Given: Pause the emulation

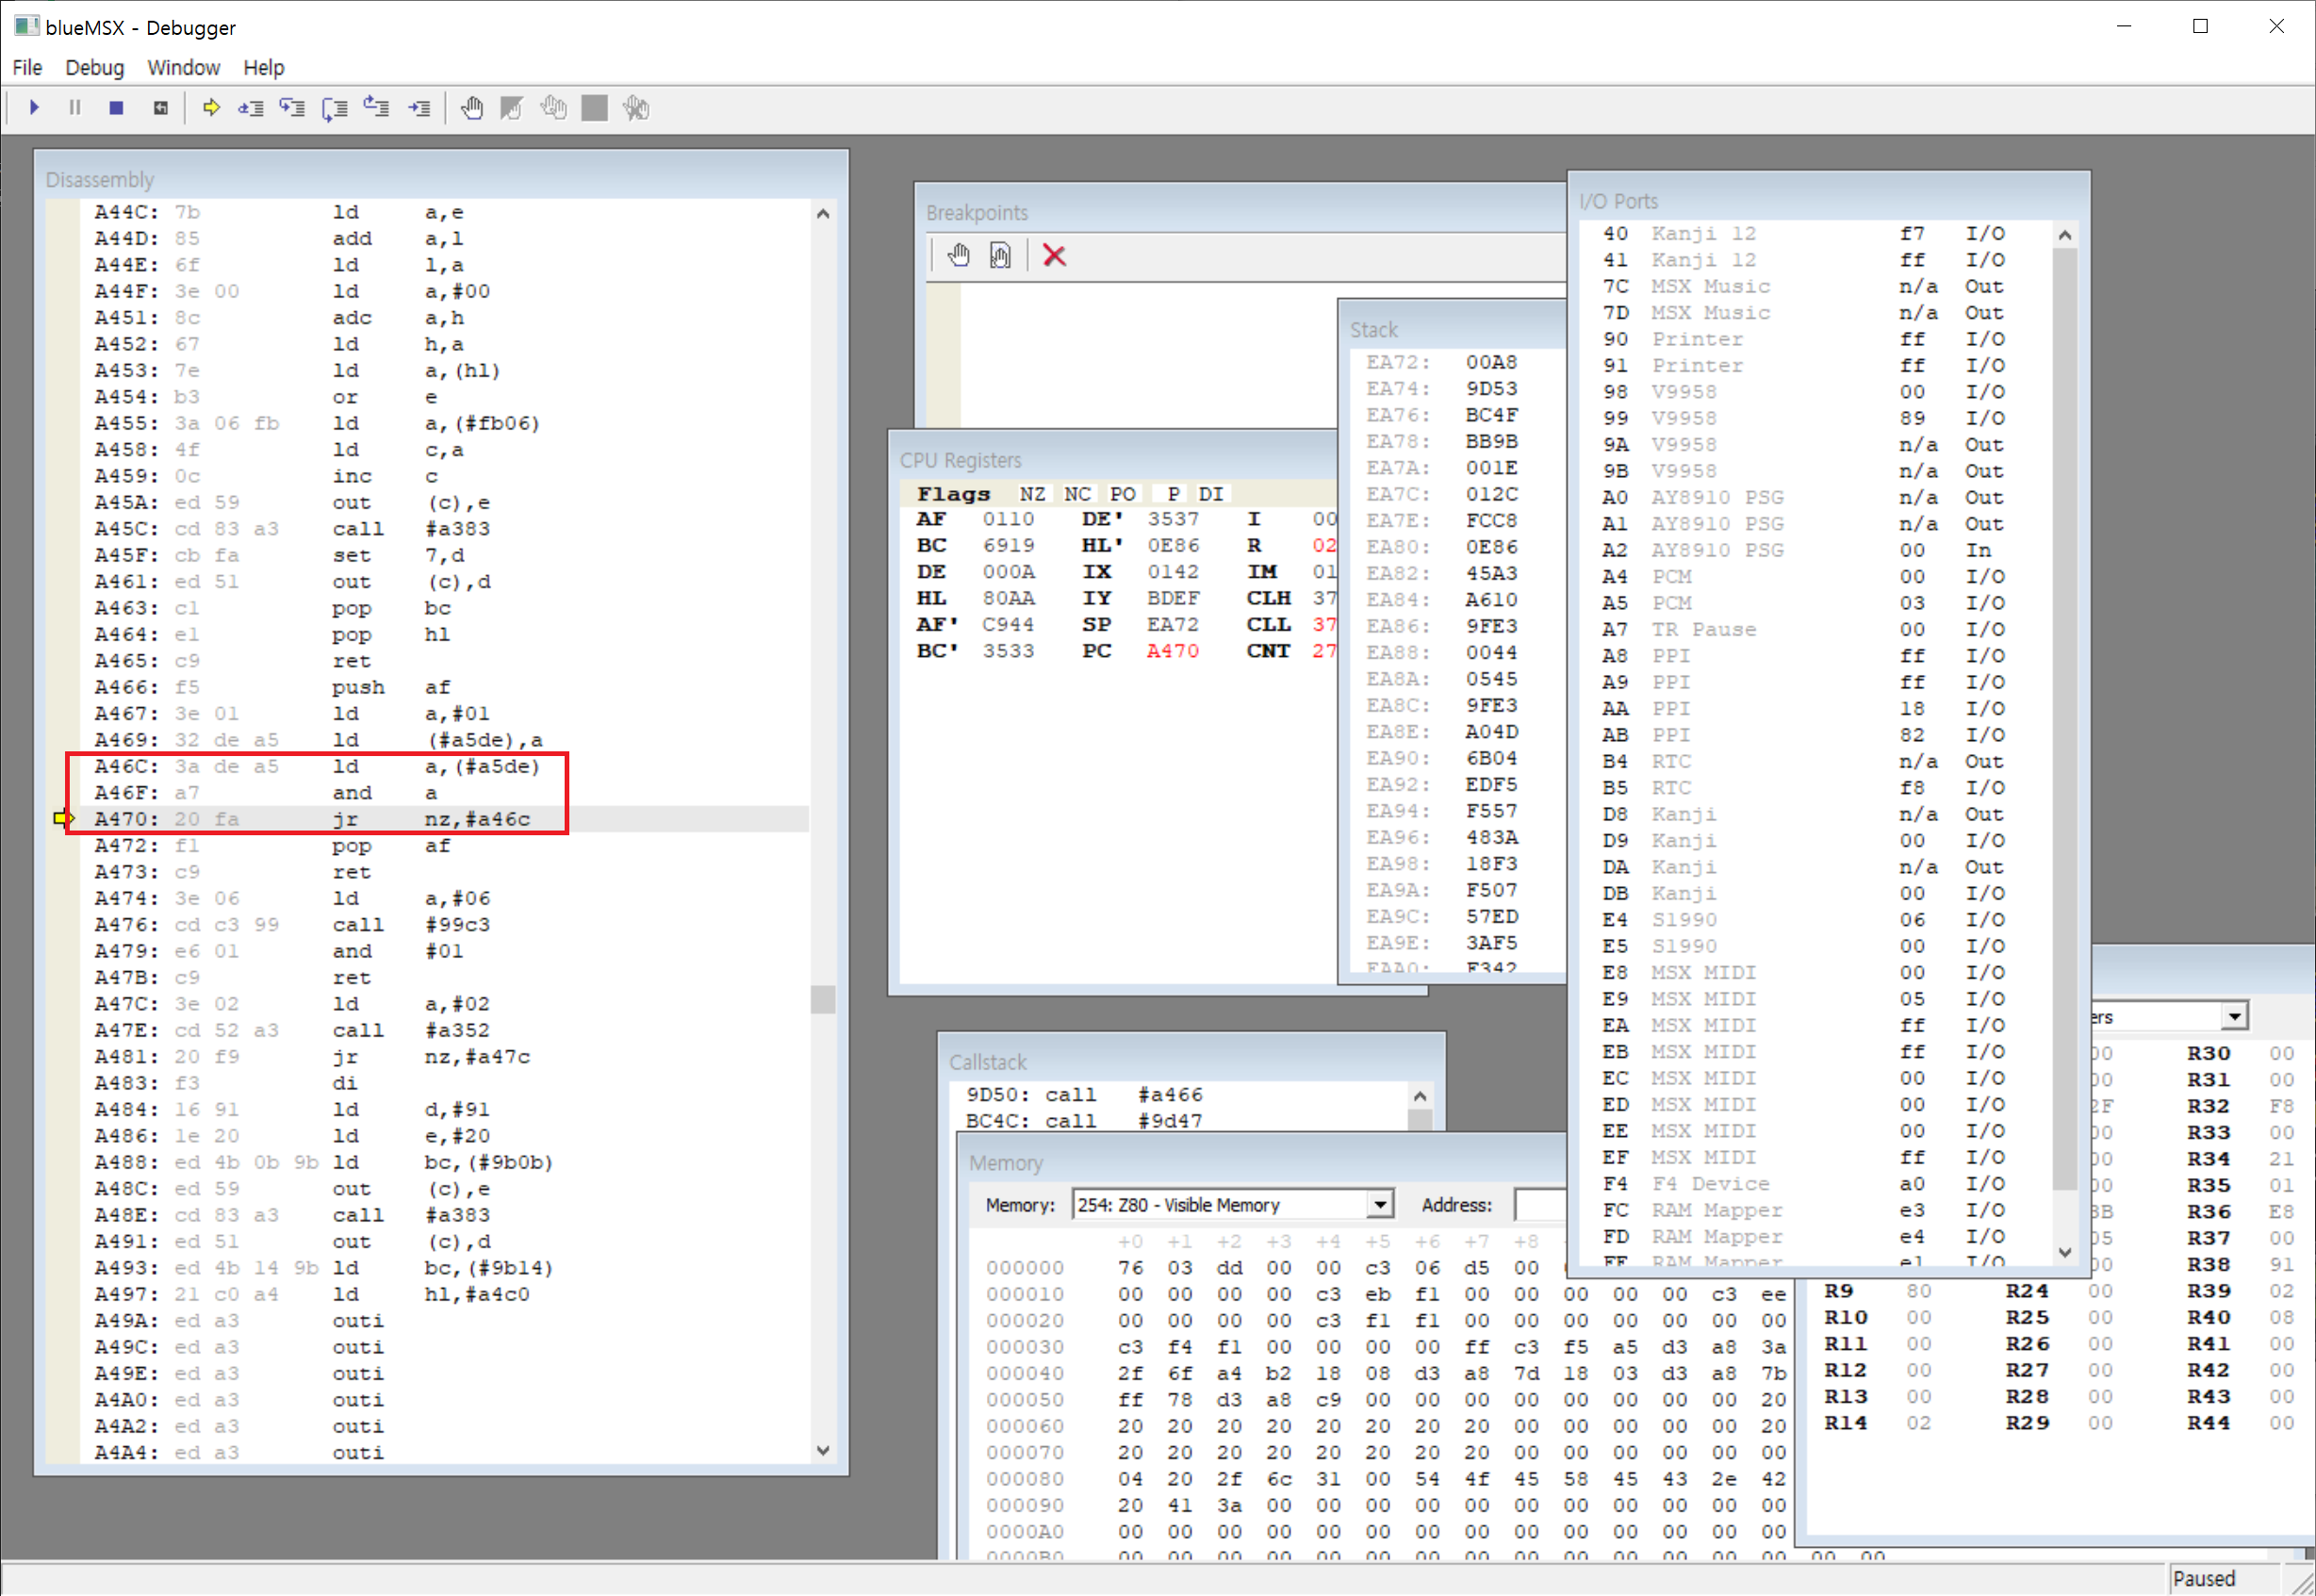Looking at the screenshot, I should coord(74,107).
